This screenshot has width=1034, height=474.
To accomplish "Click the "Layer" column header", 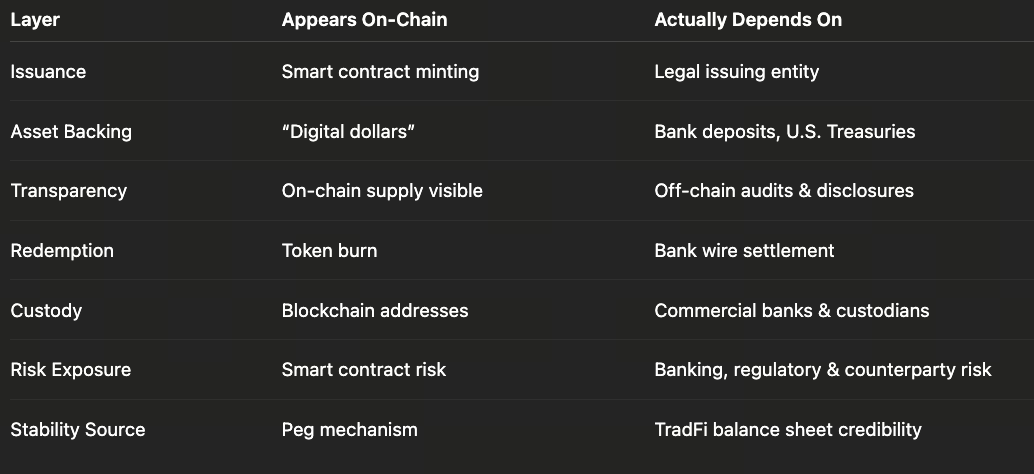I will pyautogui.click(x=34, y=20).
